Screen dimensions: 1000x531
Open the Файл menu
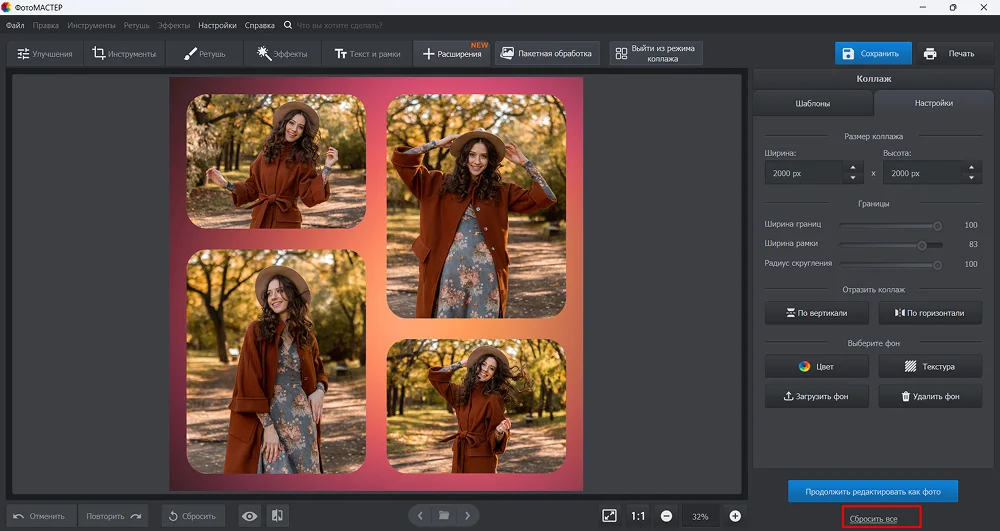(15, 25)
